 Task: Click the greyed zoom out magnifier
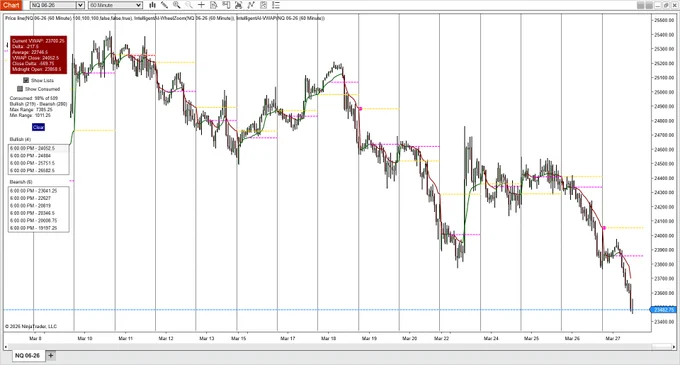pyautogui.click(x=189, y=5)
